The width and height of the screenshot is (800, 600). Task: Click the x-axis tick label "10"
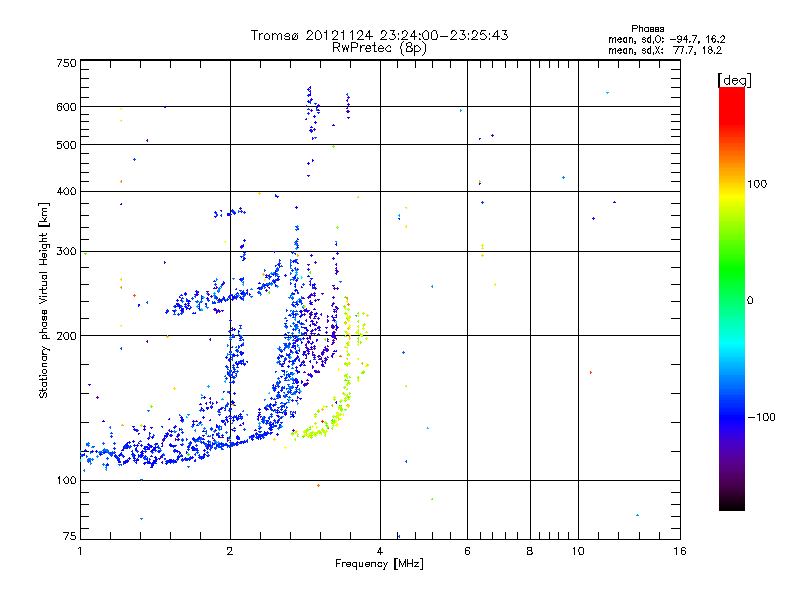click(x=578, y=551)
